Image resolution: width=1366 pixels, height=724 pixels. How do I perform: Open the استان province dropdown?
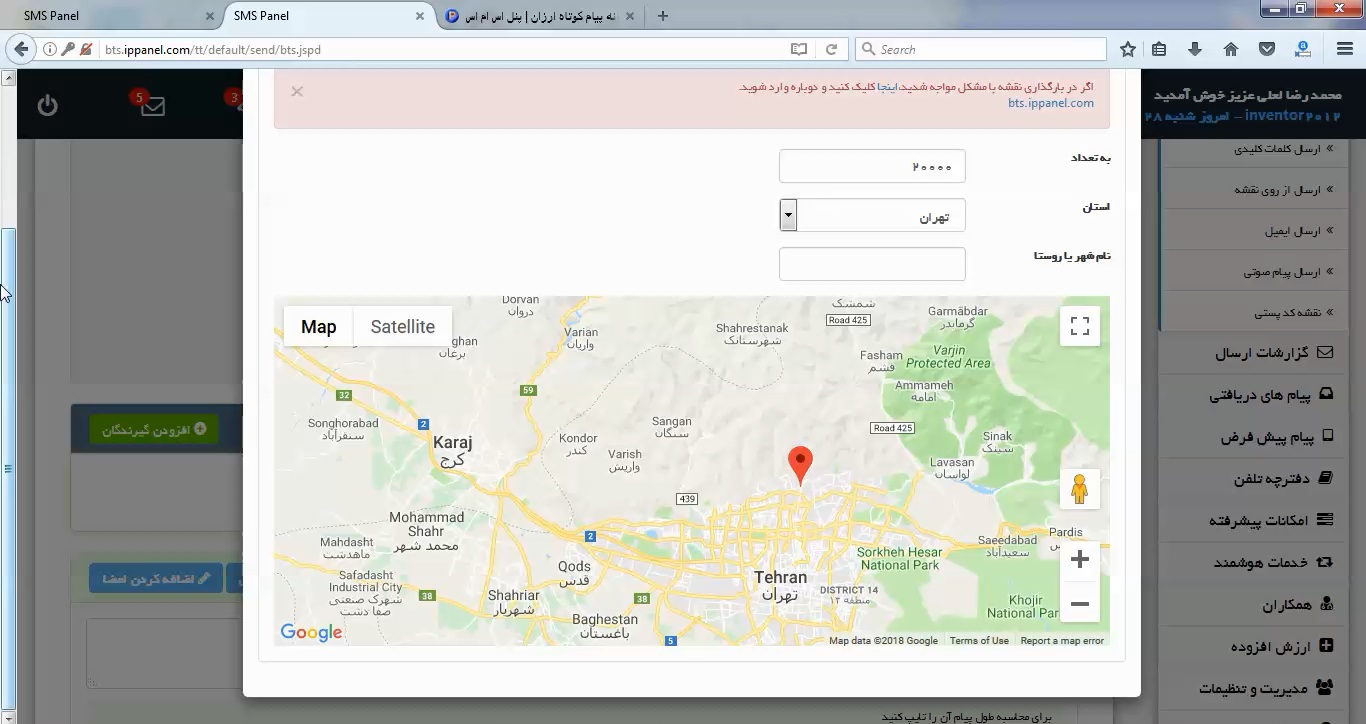tap(872, 215)
